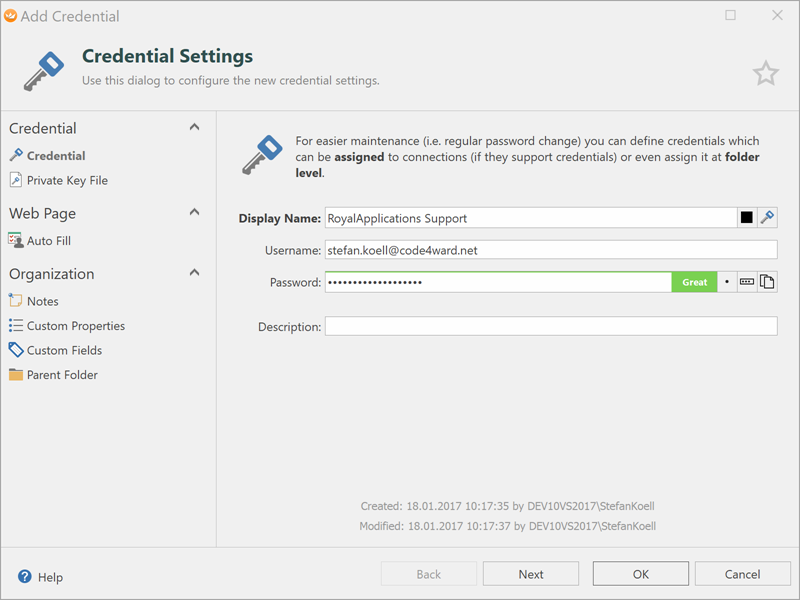800x600 pixels.
Task: Go to the Auto Fill page
Action: [48, 241]
